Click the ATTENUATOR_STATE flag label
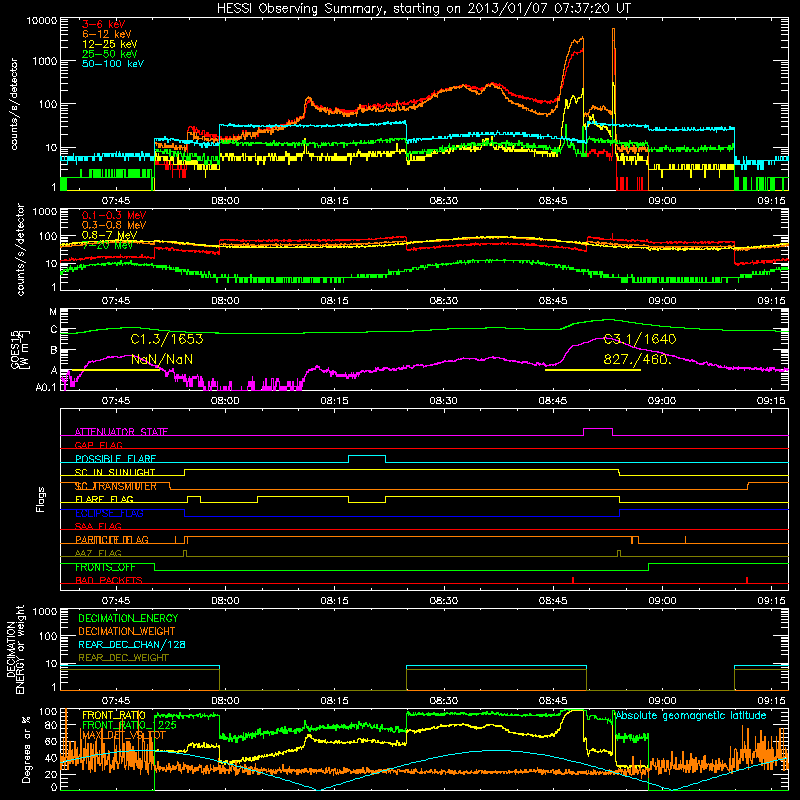800x800 pixels. 121,432
